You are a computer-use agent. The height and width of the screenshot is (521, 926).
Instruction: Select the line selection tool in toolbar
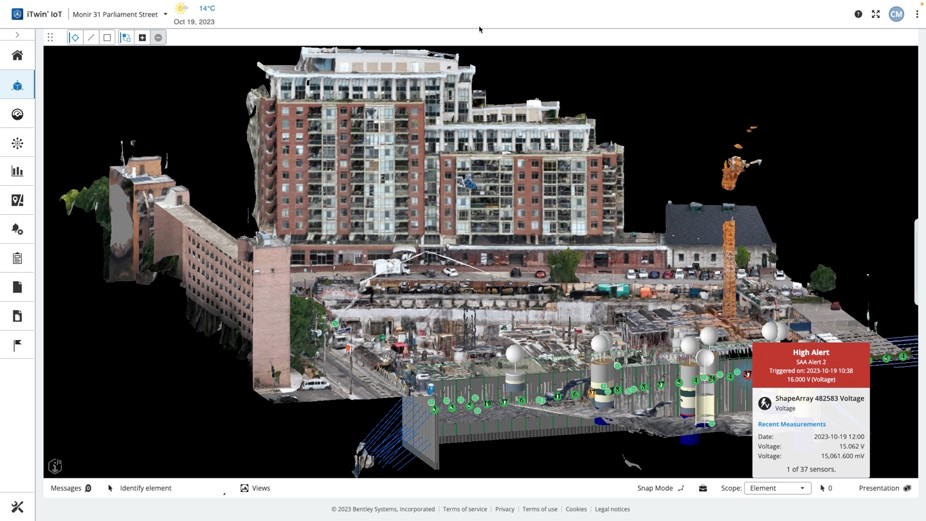tap(91, 38)
